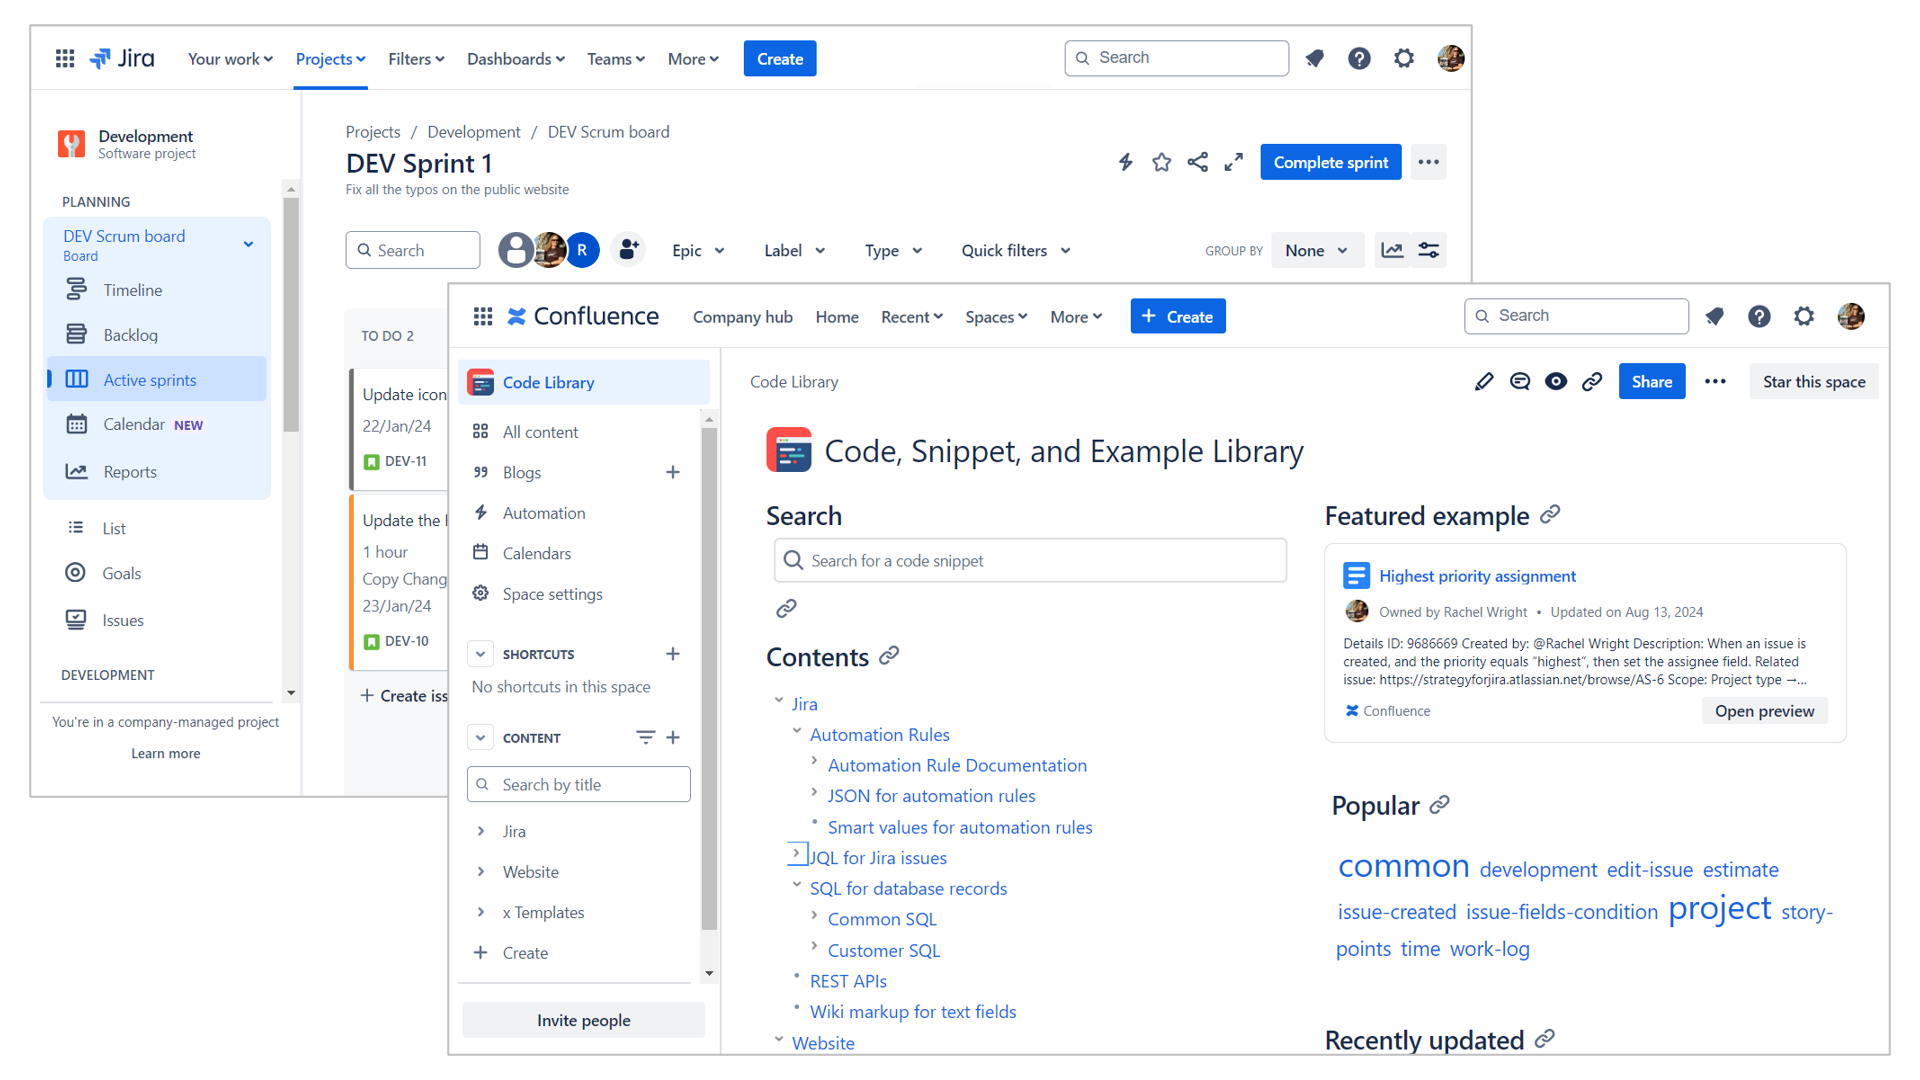1920x1080 pixels.
Task: Copy the page link using the link icon
Action: pos(1592,381)
